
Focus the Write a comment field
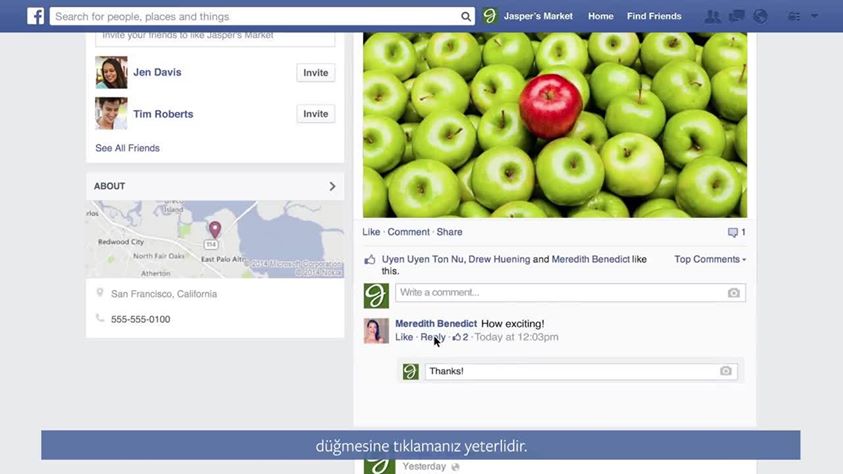click(x=570, y=293)
